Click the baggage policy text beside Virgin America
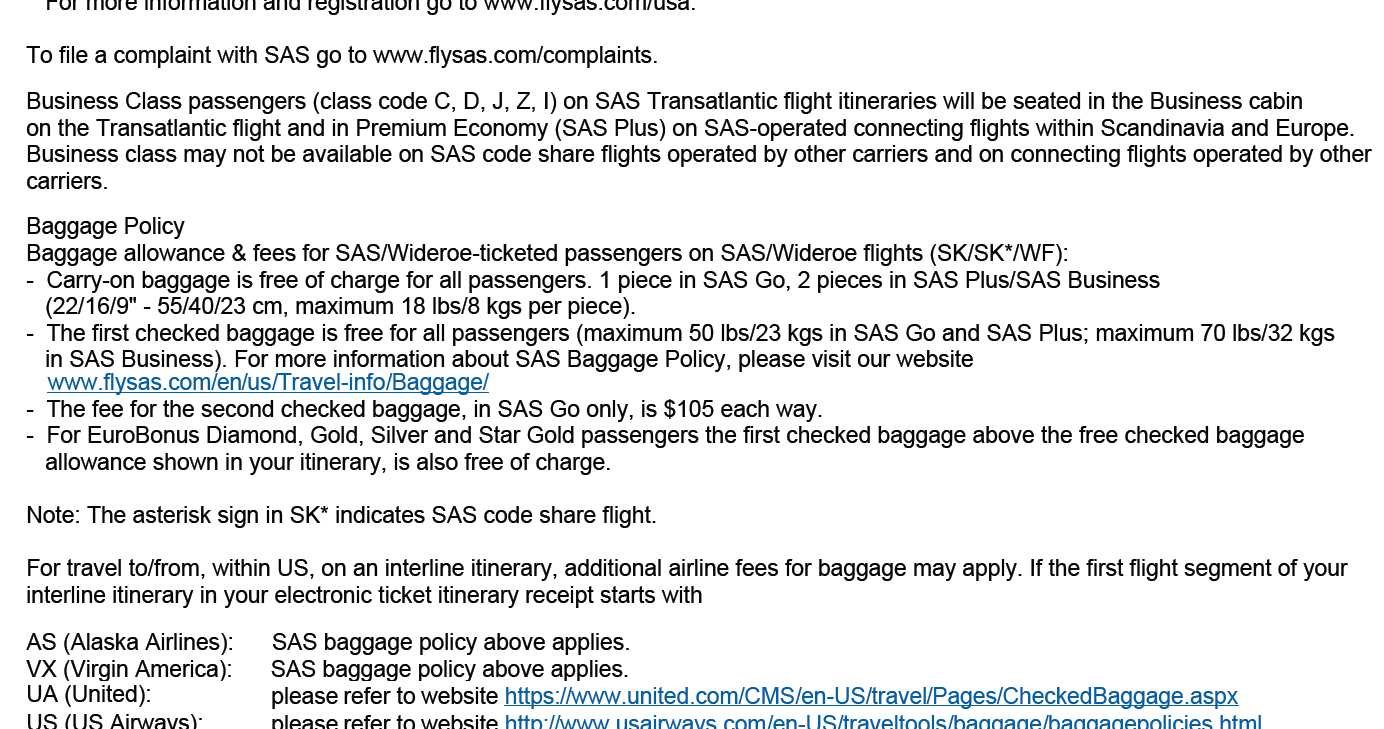This screenshot has height=729, width=1384. (x=449, y=669)
